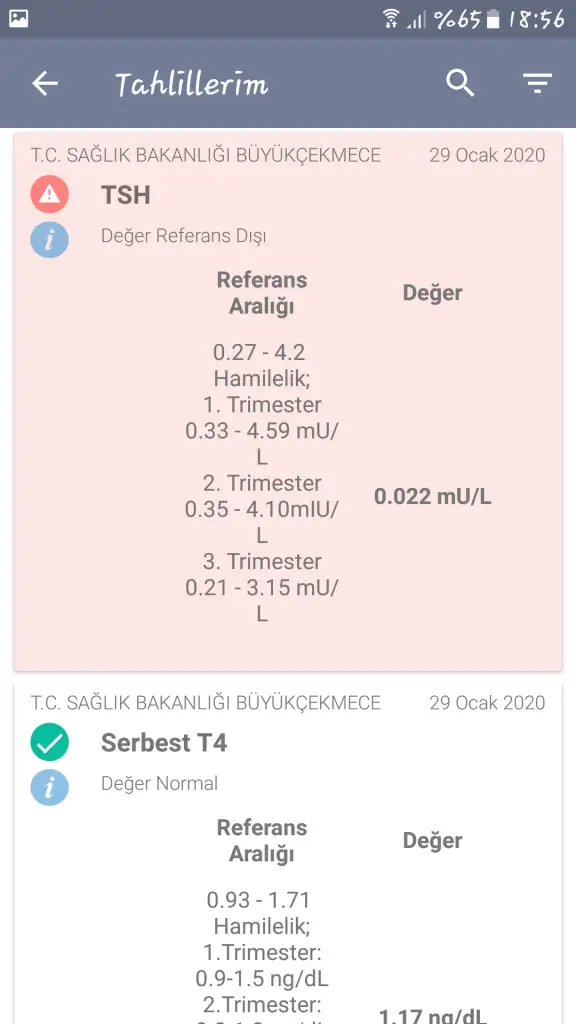Tap the info icon under Serbest T4
This screenshot has height=1024, width=576.
pyautogui.click(x=50, y=787)
